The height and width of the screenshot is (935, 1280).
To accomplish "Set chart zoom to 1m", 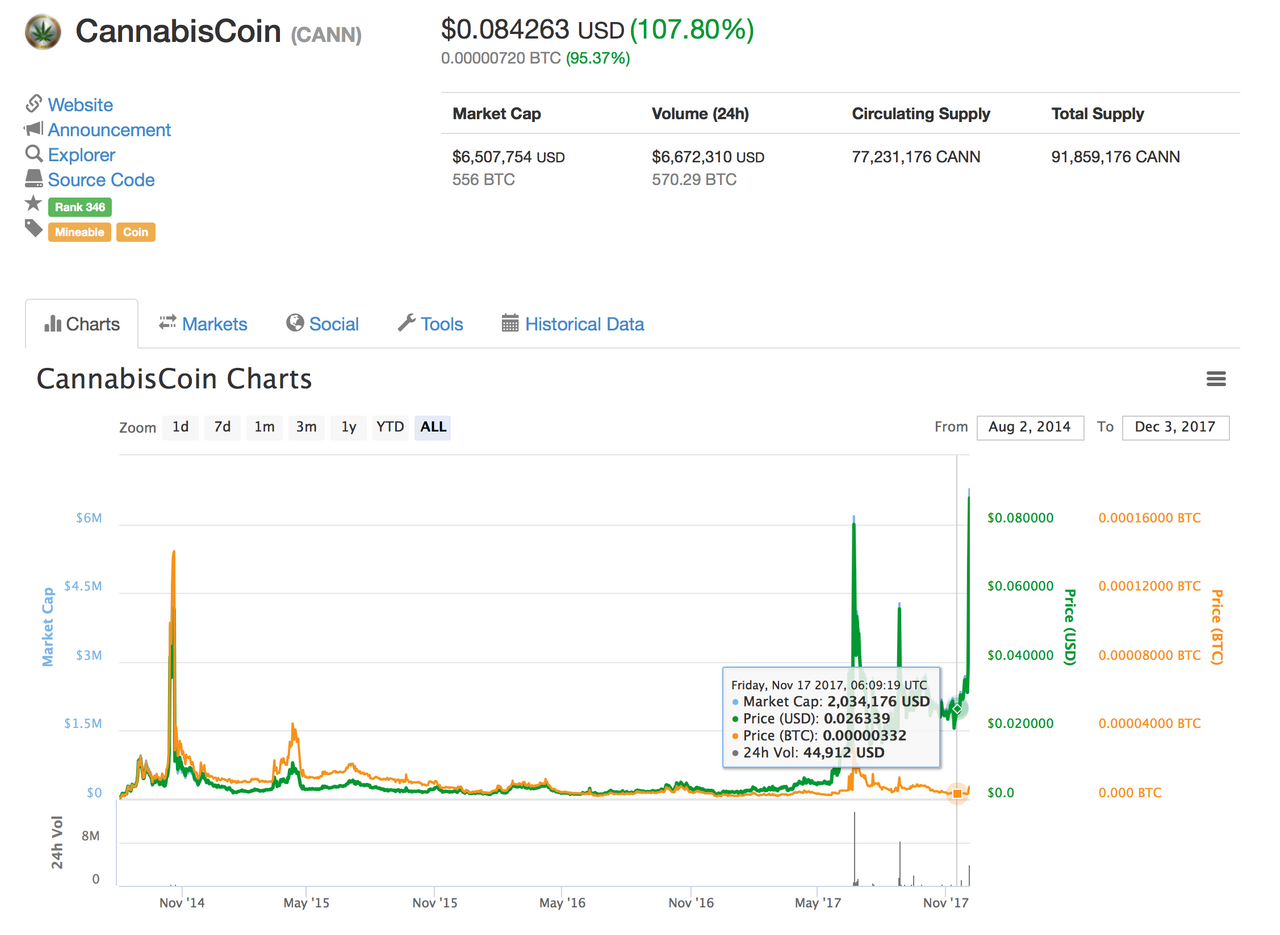I will tap(264, 427).
